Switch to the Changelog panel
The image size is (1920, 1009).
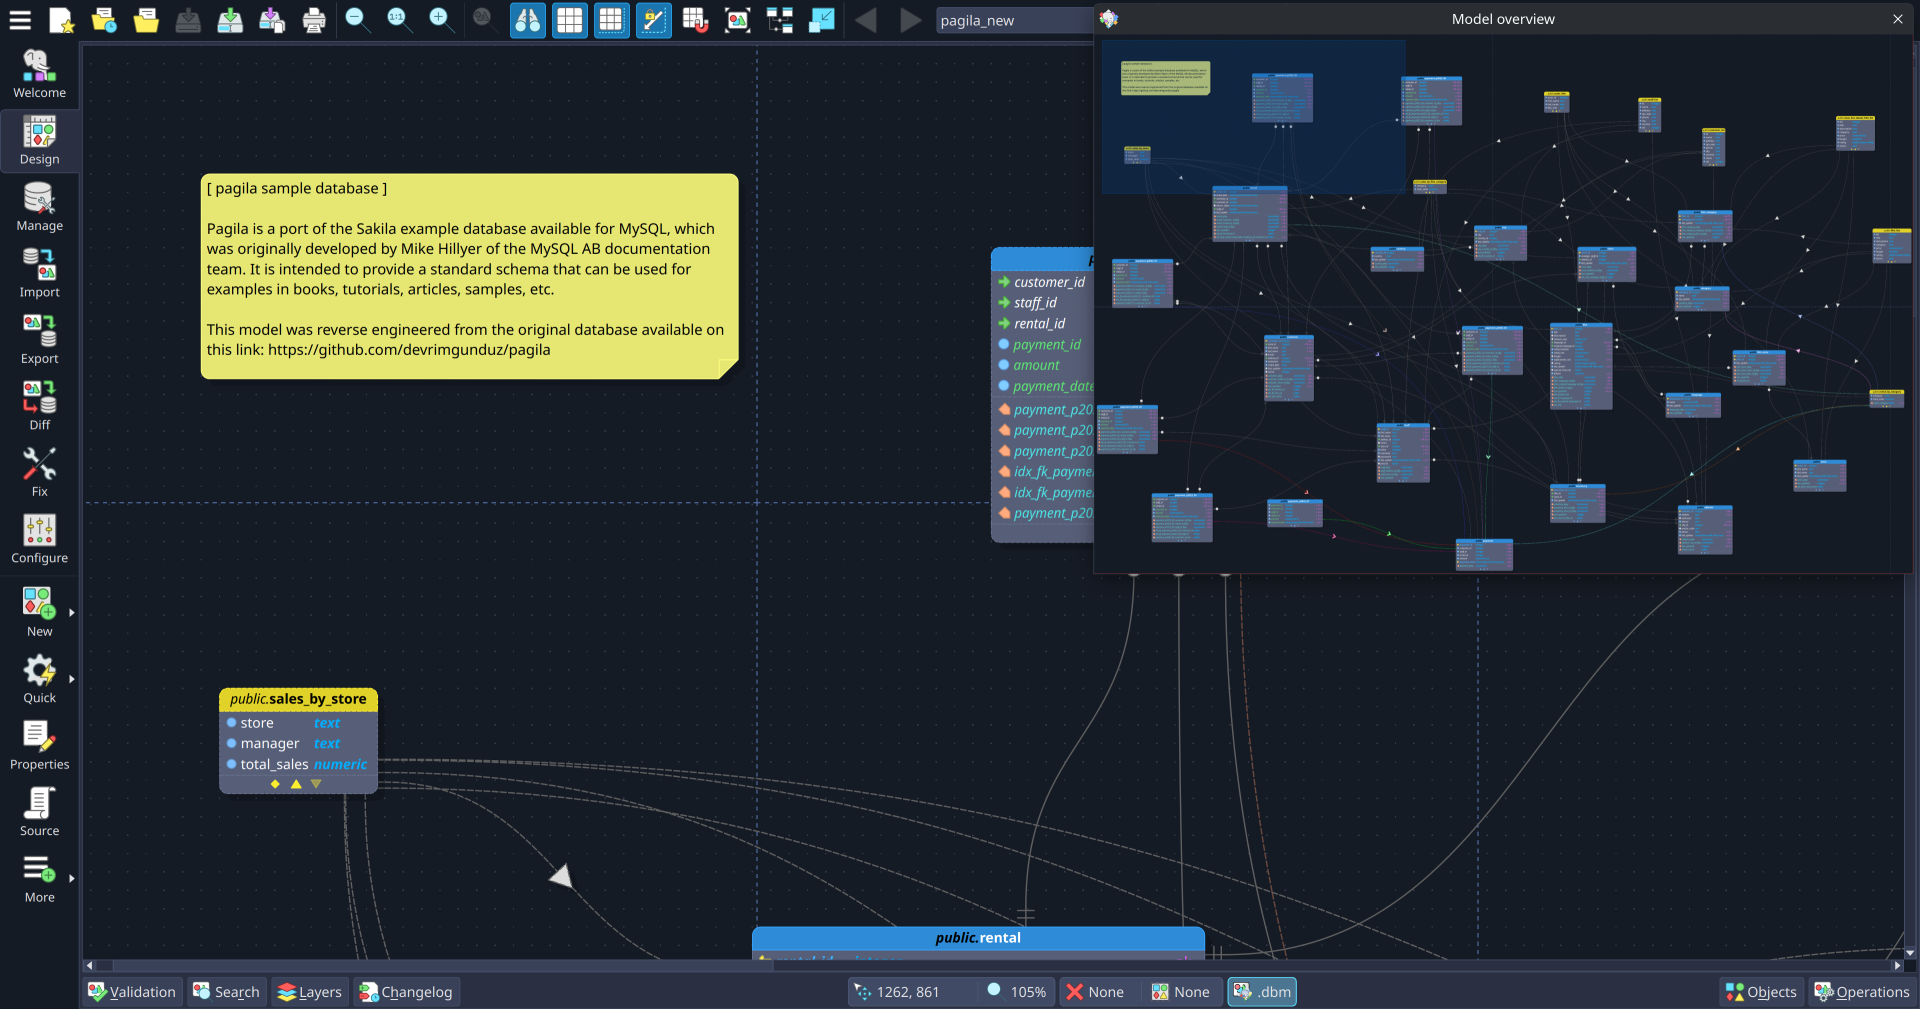point(407,991)
